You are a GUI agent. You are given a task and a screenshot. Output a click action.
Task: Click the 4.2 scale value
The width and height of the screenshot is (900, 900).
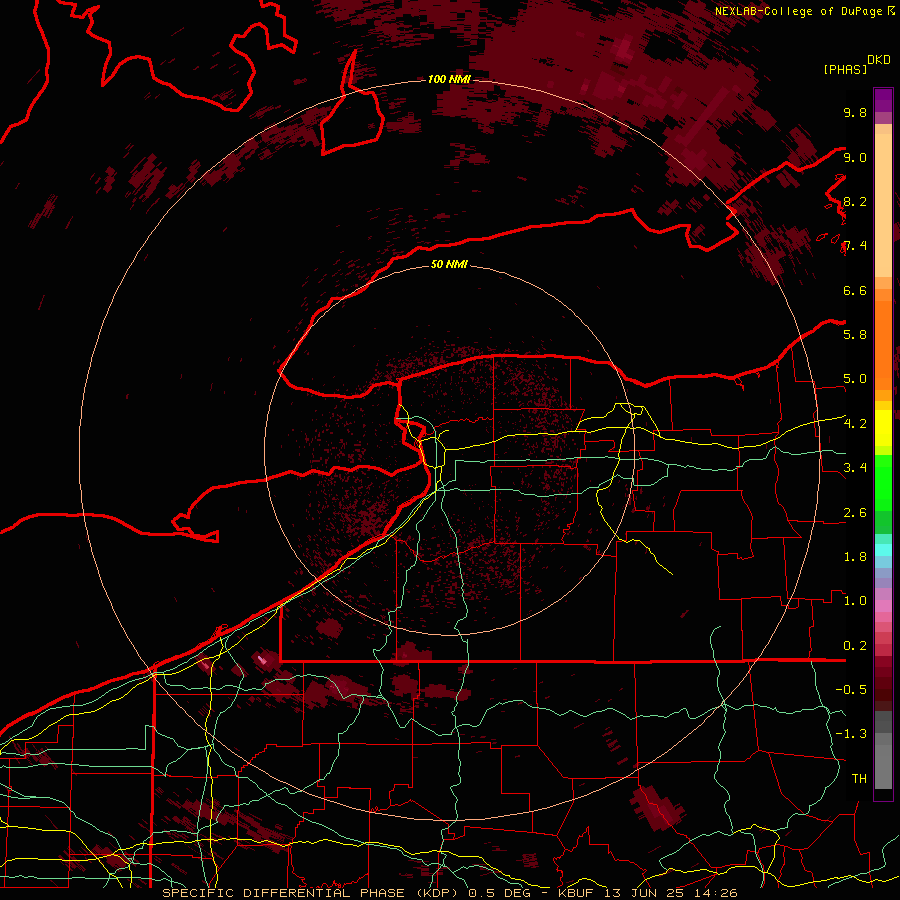(x=855, y=423)
